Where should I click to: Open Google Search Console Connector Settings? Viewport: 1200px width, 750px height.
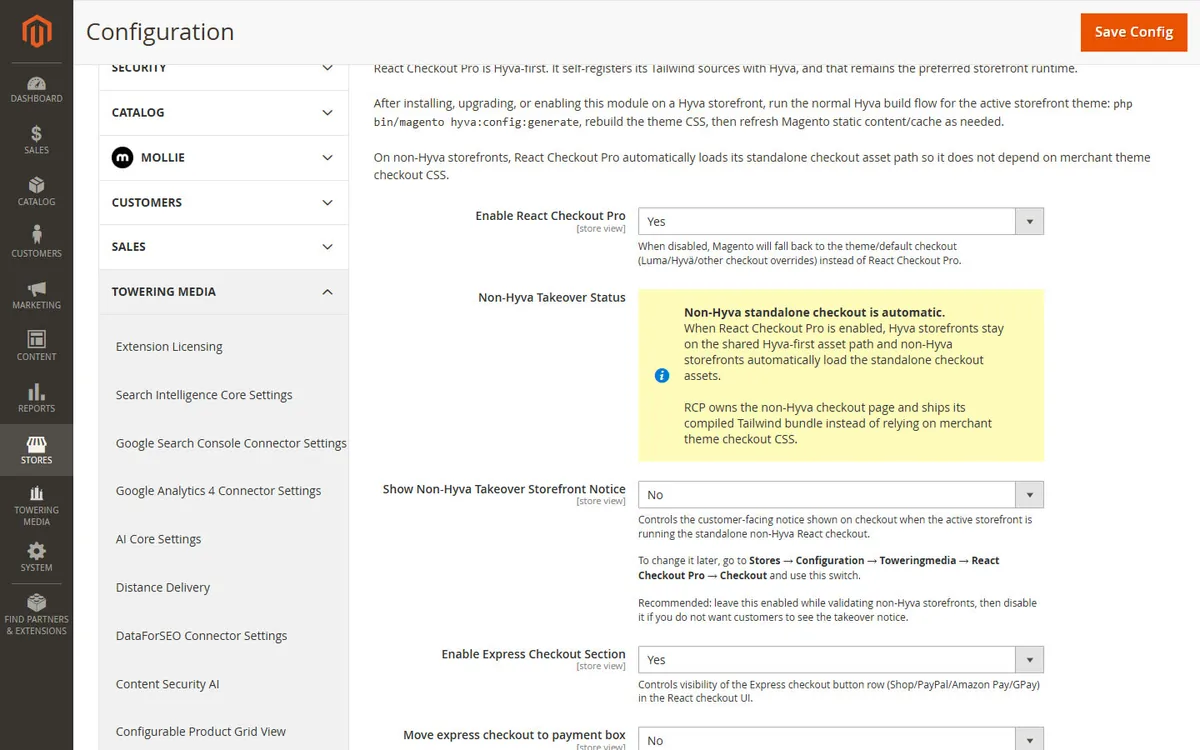tap(231, 443)
